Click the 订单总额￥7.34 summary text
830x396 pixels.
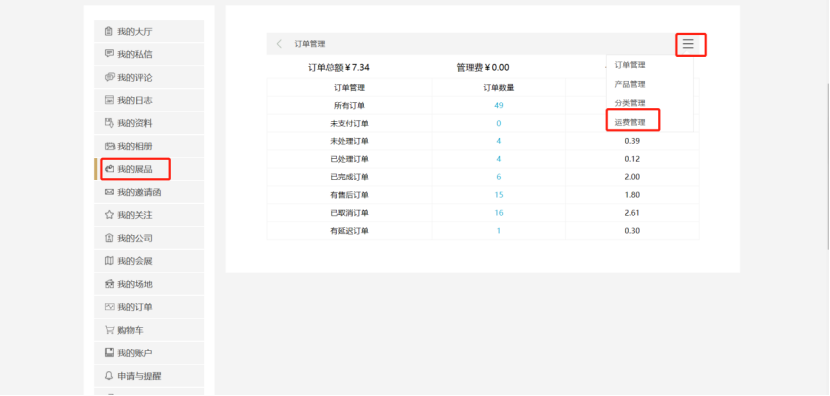pos(339,67)
